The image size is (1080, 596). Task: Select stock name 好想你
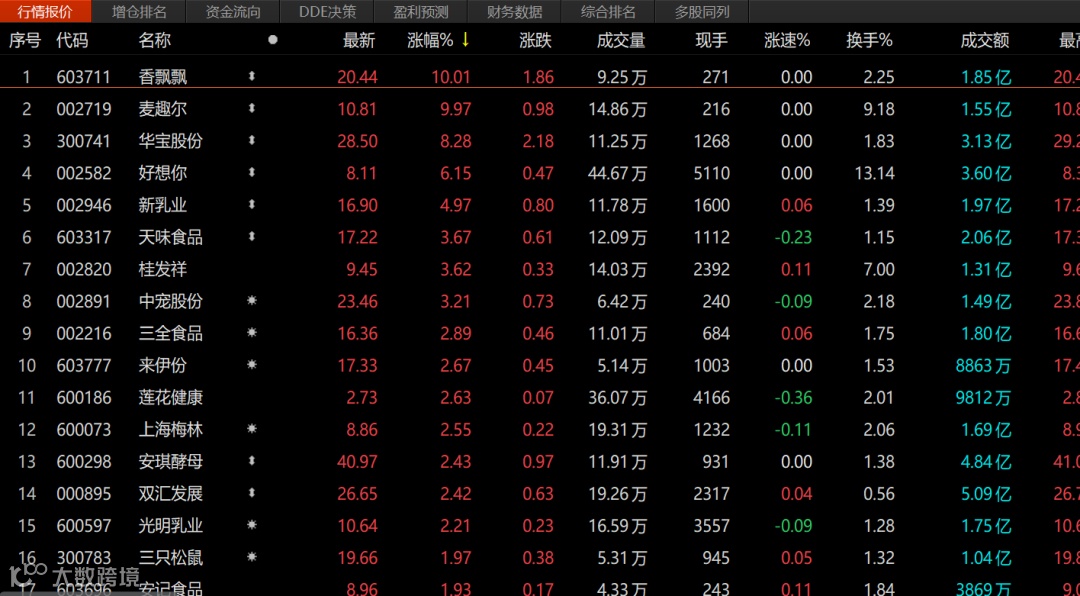click(163, 173)
